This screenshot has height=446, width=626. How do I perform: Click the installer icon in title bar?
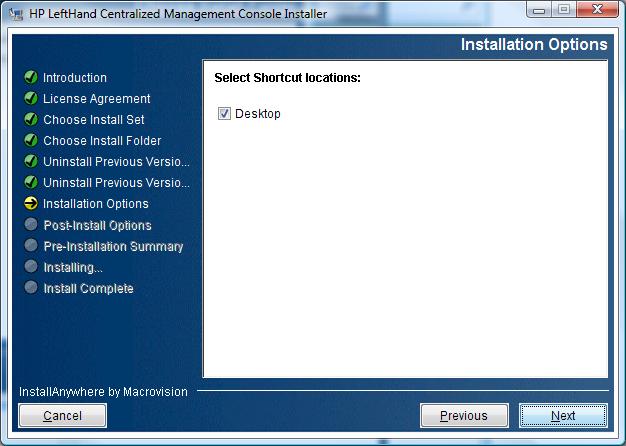pyautogui.click(x=16, y=14)
